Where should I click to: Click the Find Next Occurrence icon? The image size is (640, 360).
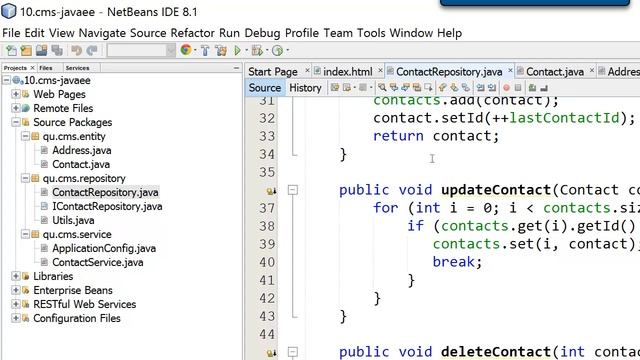[405, 87]
